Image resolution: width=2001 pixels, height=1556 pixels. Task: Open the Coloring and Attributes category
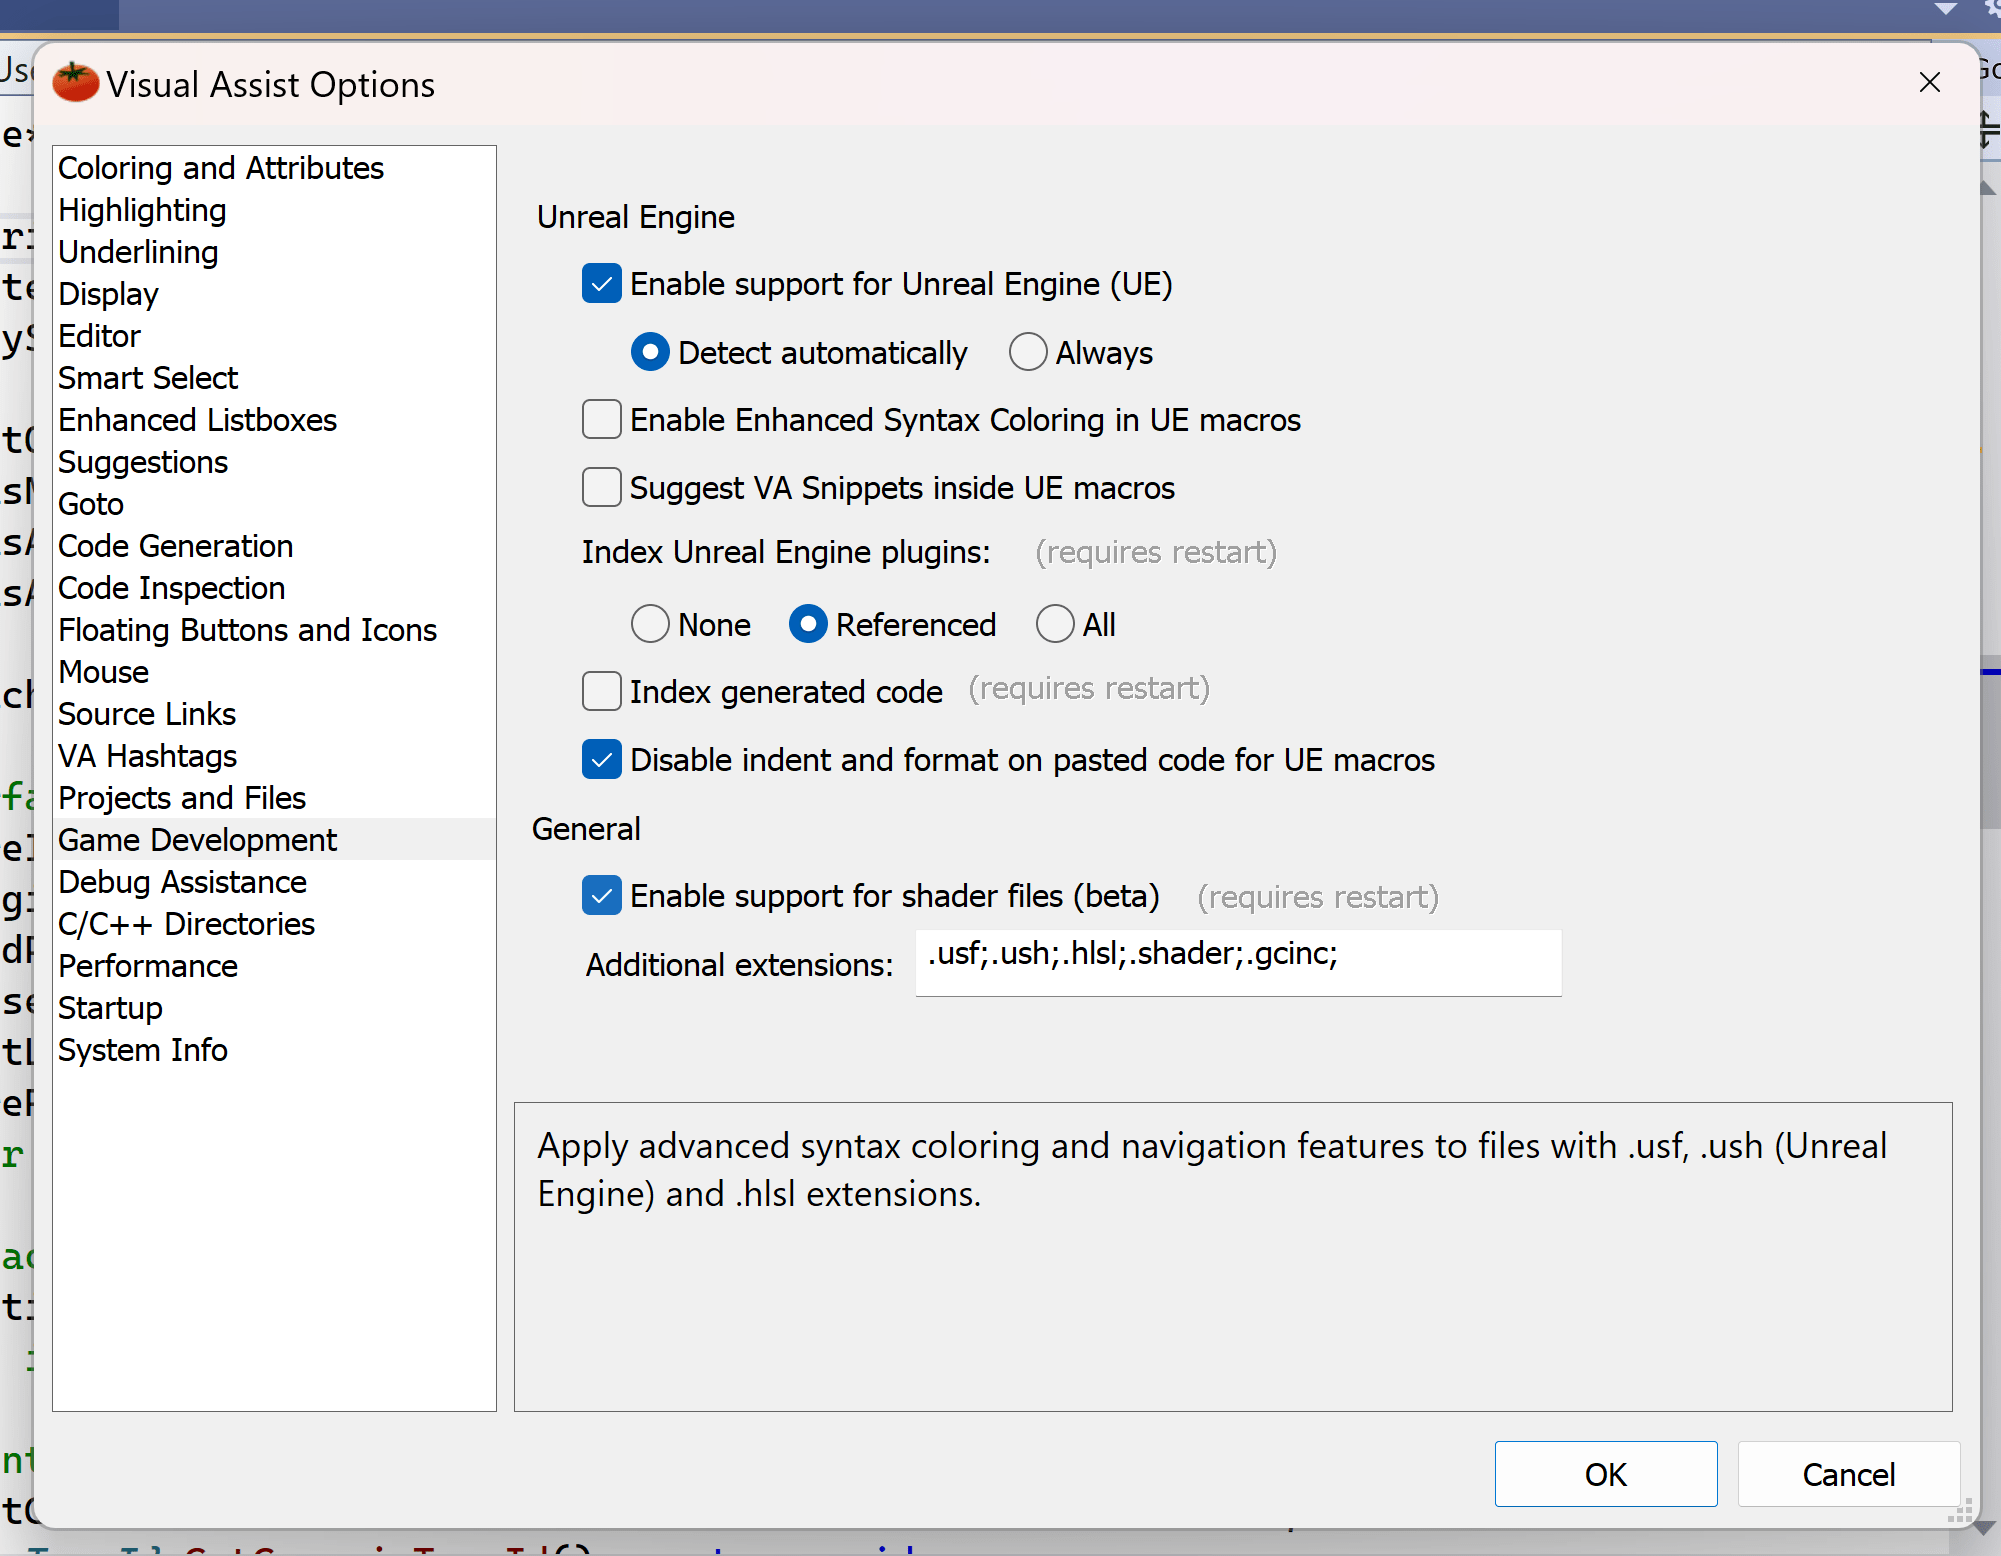click(221, 168)
